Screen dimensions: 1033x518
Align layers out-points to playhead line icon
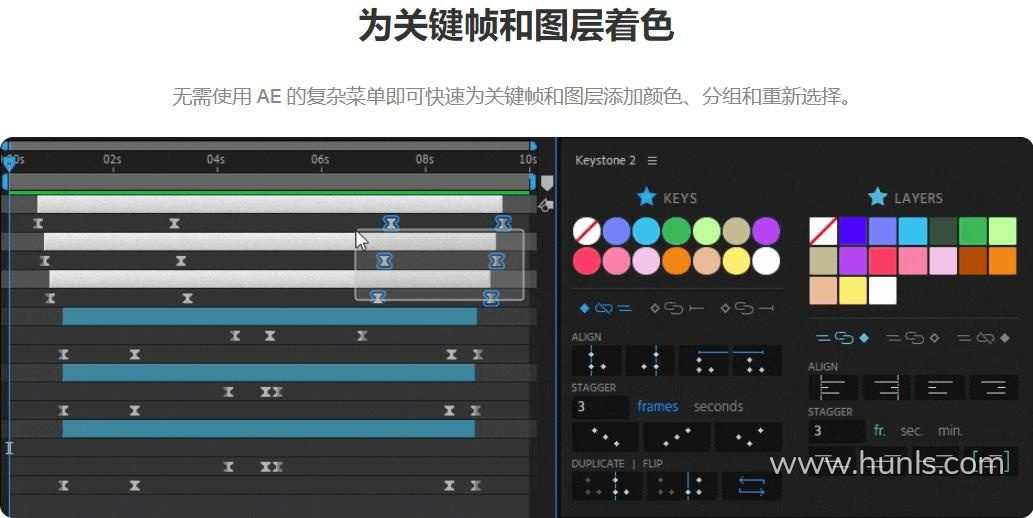tap(886, 388)
